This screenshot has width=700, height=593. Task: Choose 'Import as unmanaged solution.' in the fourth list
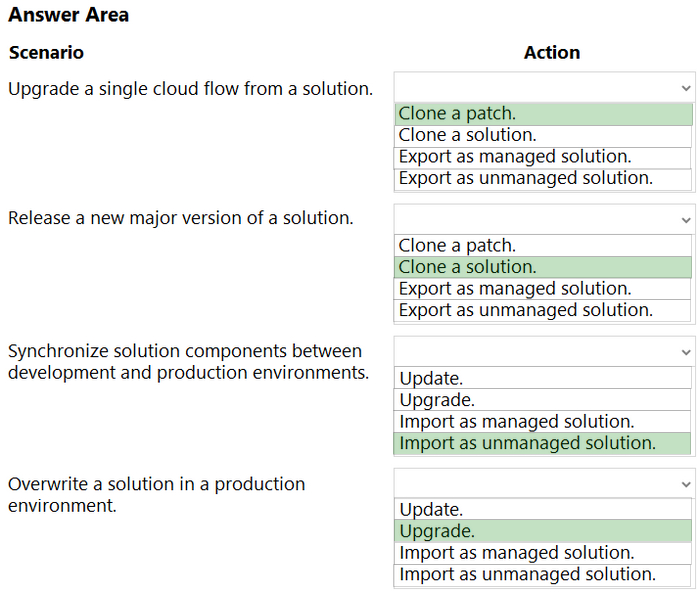click(543, 575)
